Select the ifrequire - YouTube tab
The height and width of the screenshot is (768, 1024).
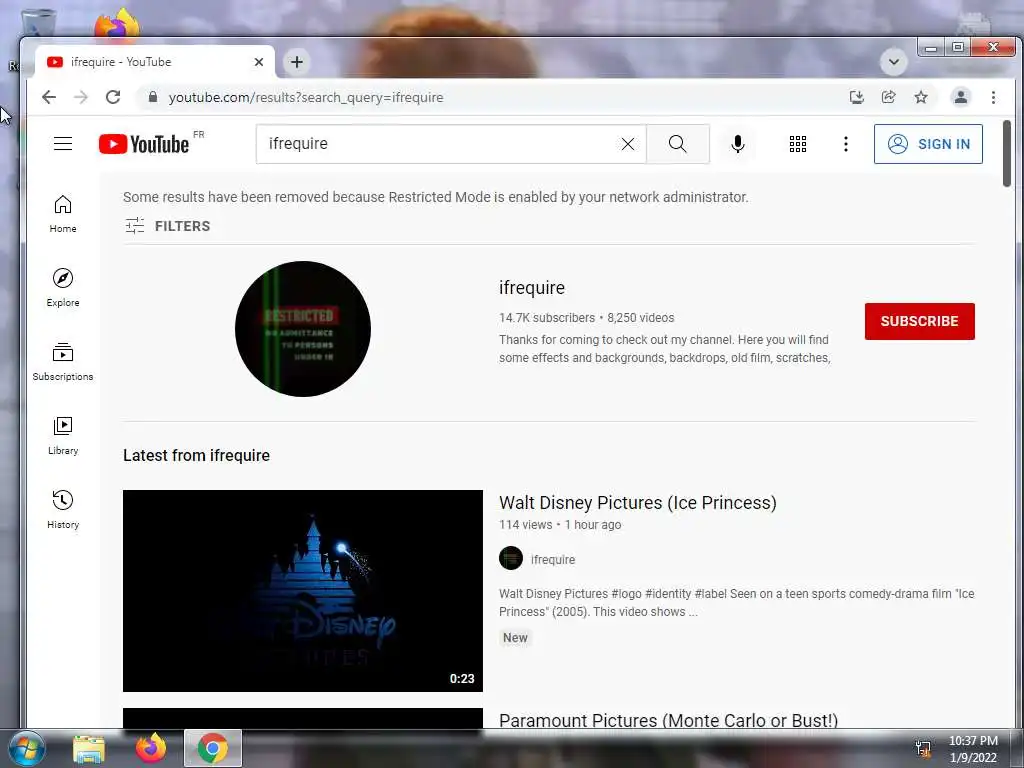154,62
